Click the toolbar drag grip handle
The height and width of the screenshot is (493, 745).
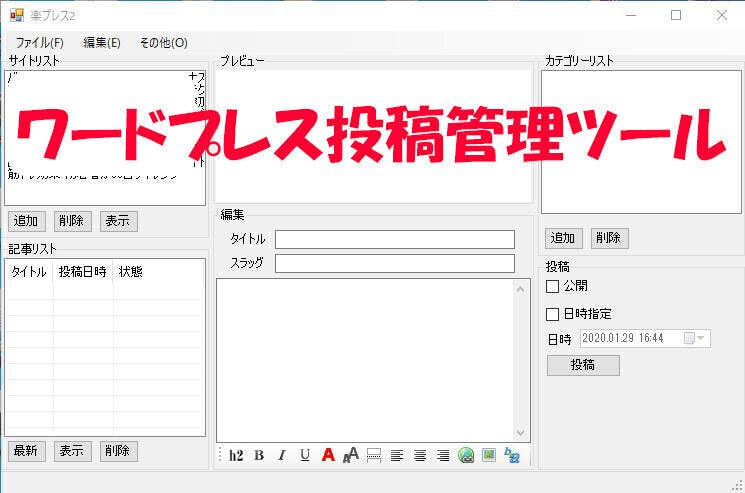tap(220, 455)
